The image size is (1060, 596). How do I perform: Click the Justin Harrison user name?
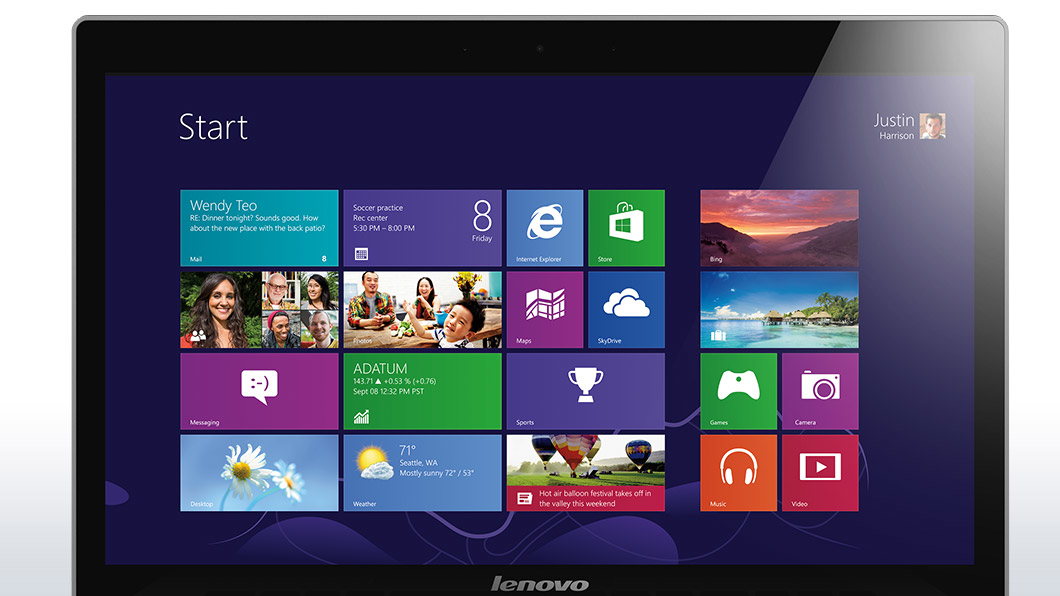894,126
